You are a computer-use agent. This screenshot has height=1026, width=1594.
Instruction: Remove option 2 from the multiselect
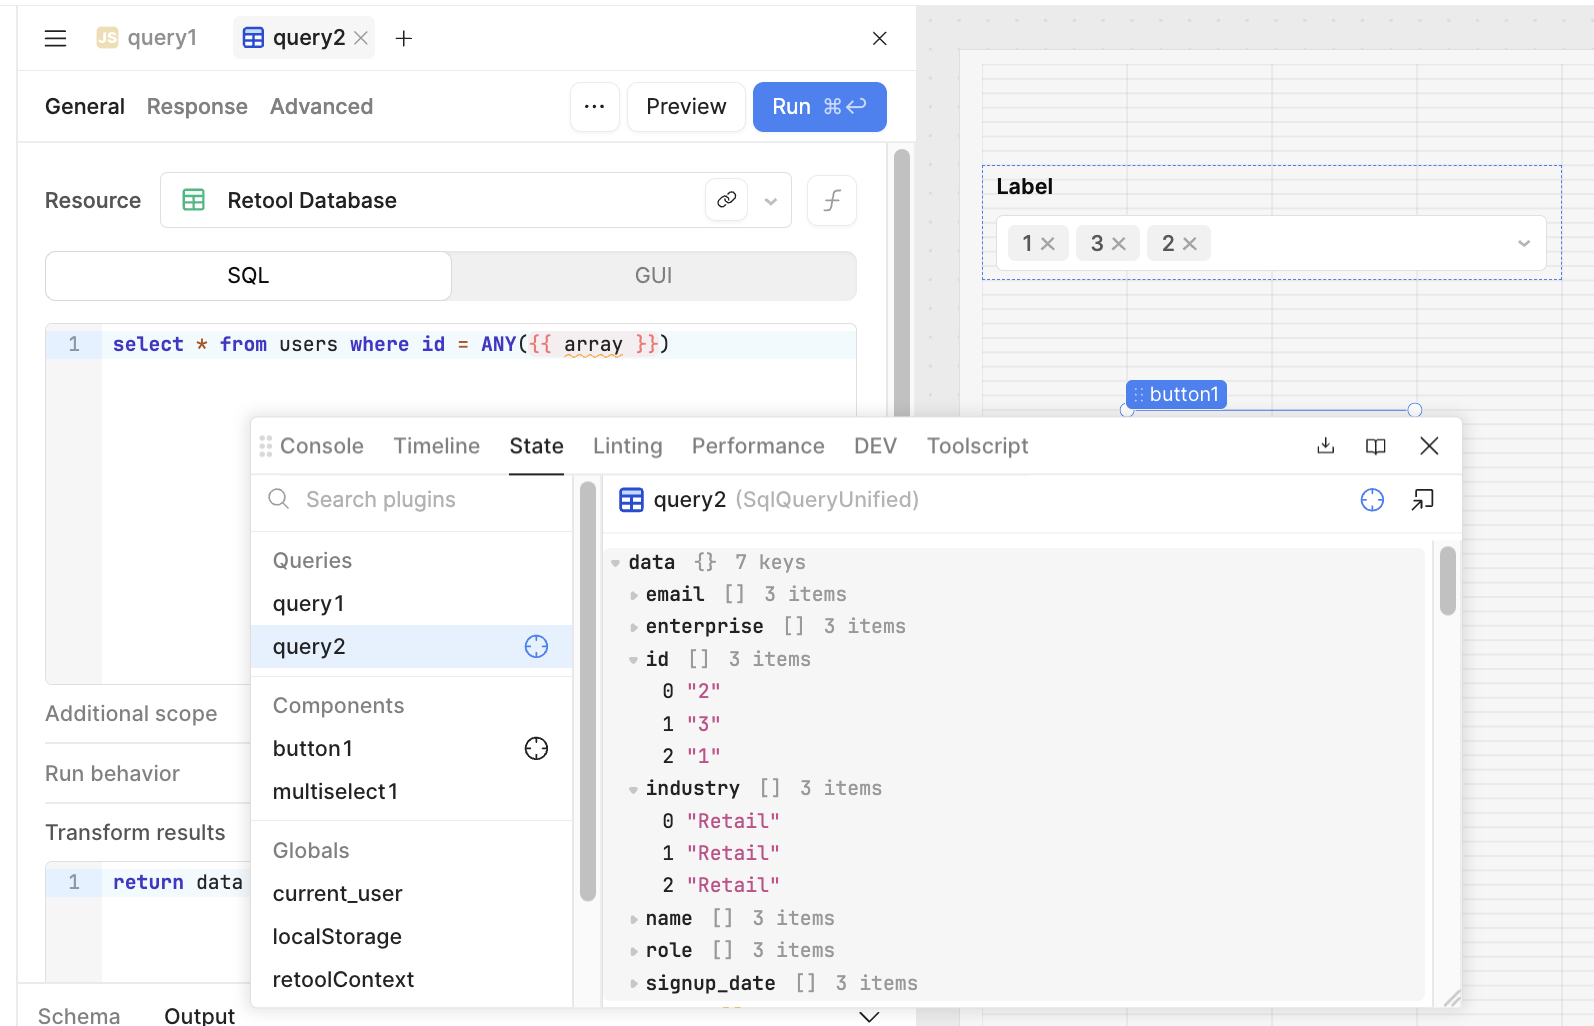click(x=1190, y=244)
